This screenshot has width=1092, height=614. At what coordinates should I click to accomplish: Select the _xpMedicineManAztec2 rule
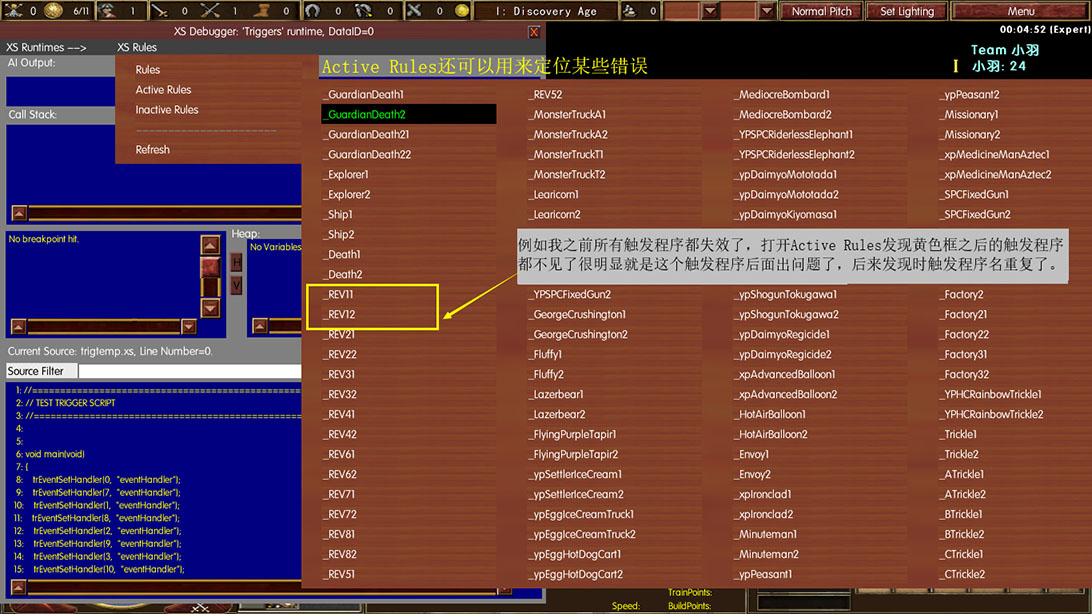pyautogui.click(x=995, y=175)
